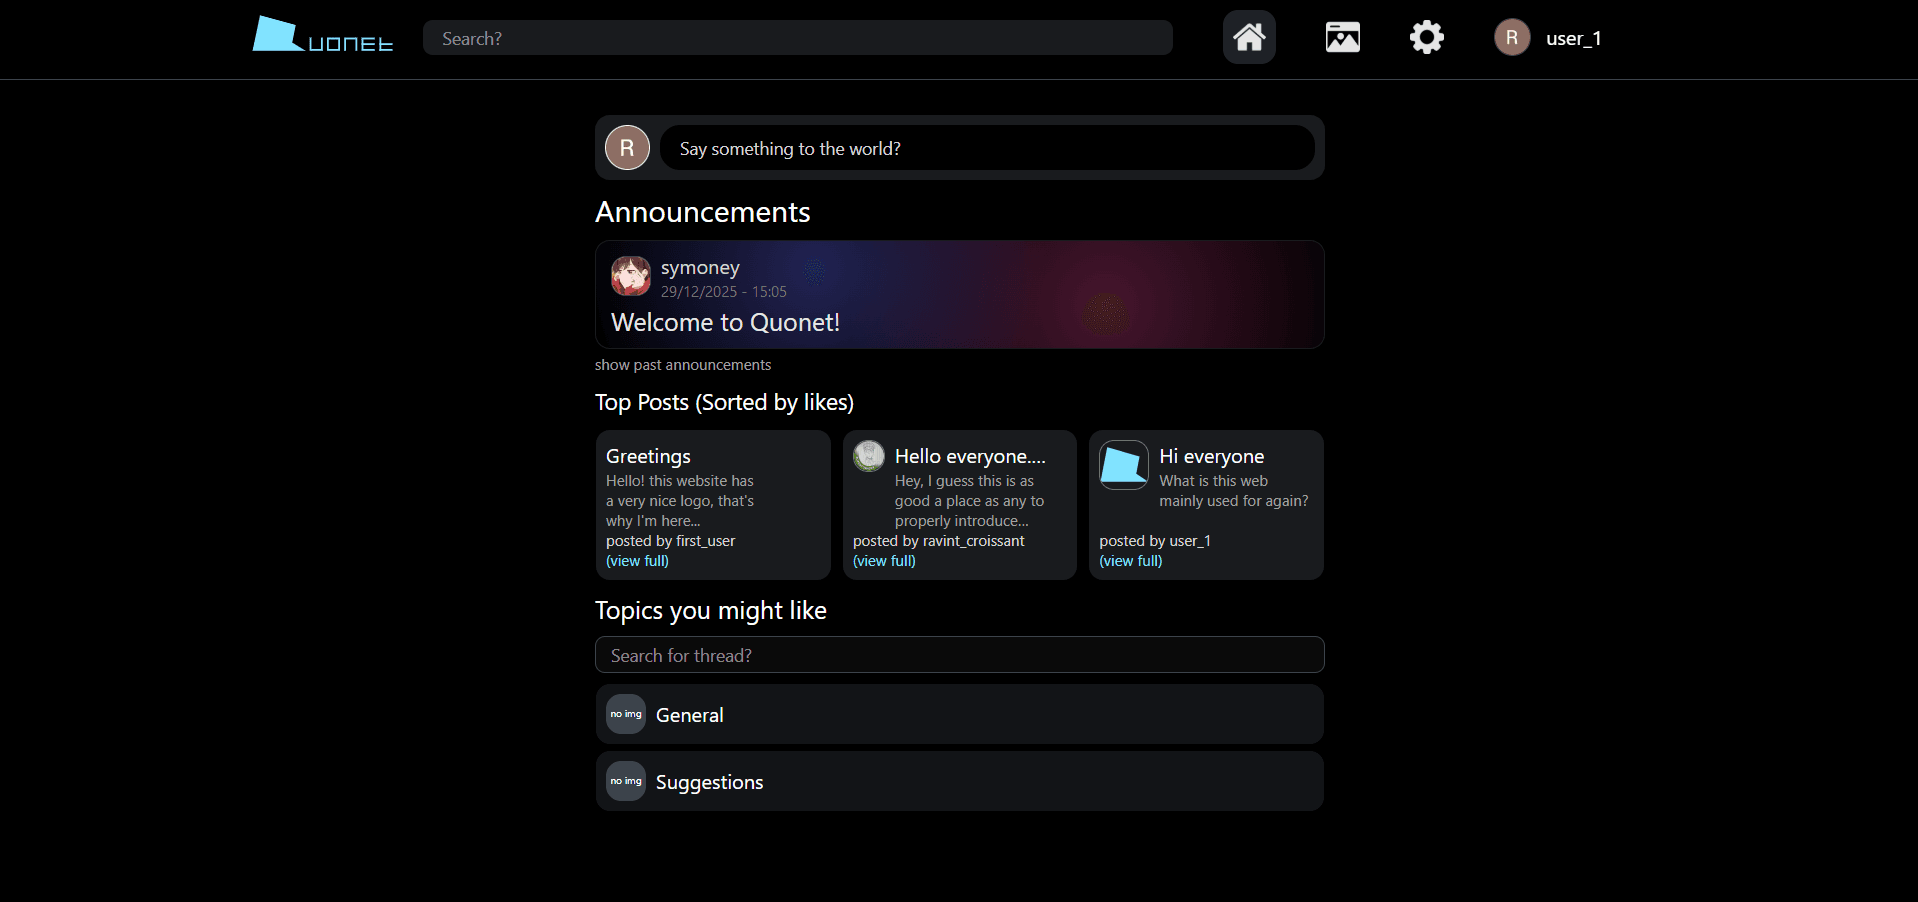The width and height of the screenshot is (1918, 902).
Task: Click ravint_croissant's avatar on the Hello everyone post
Action: [x=869, y=456]
